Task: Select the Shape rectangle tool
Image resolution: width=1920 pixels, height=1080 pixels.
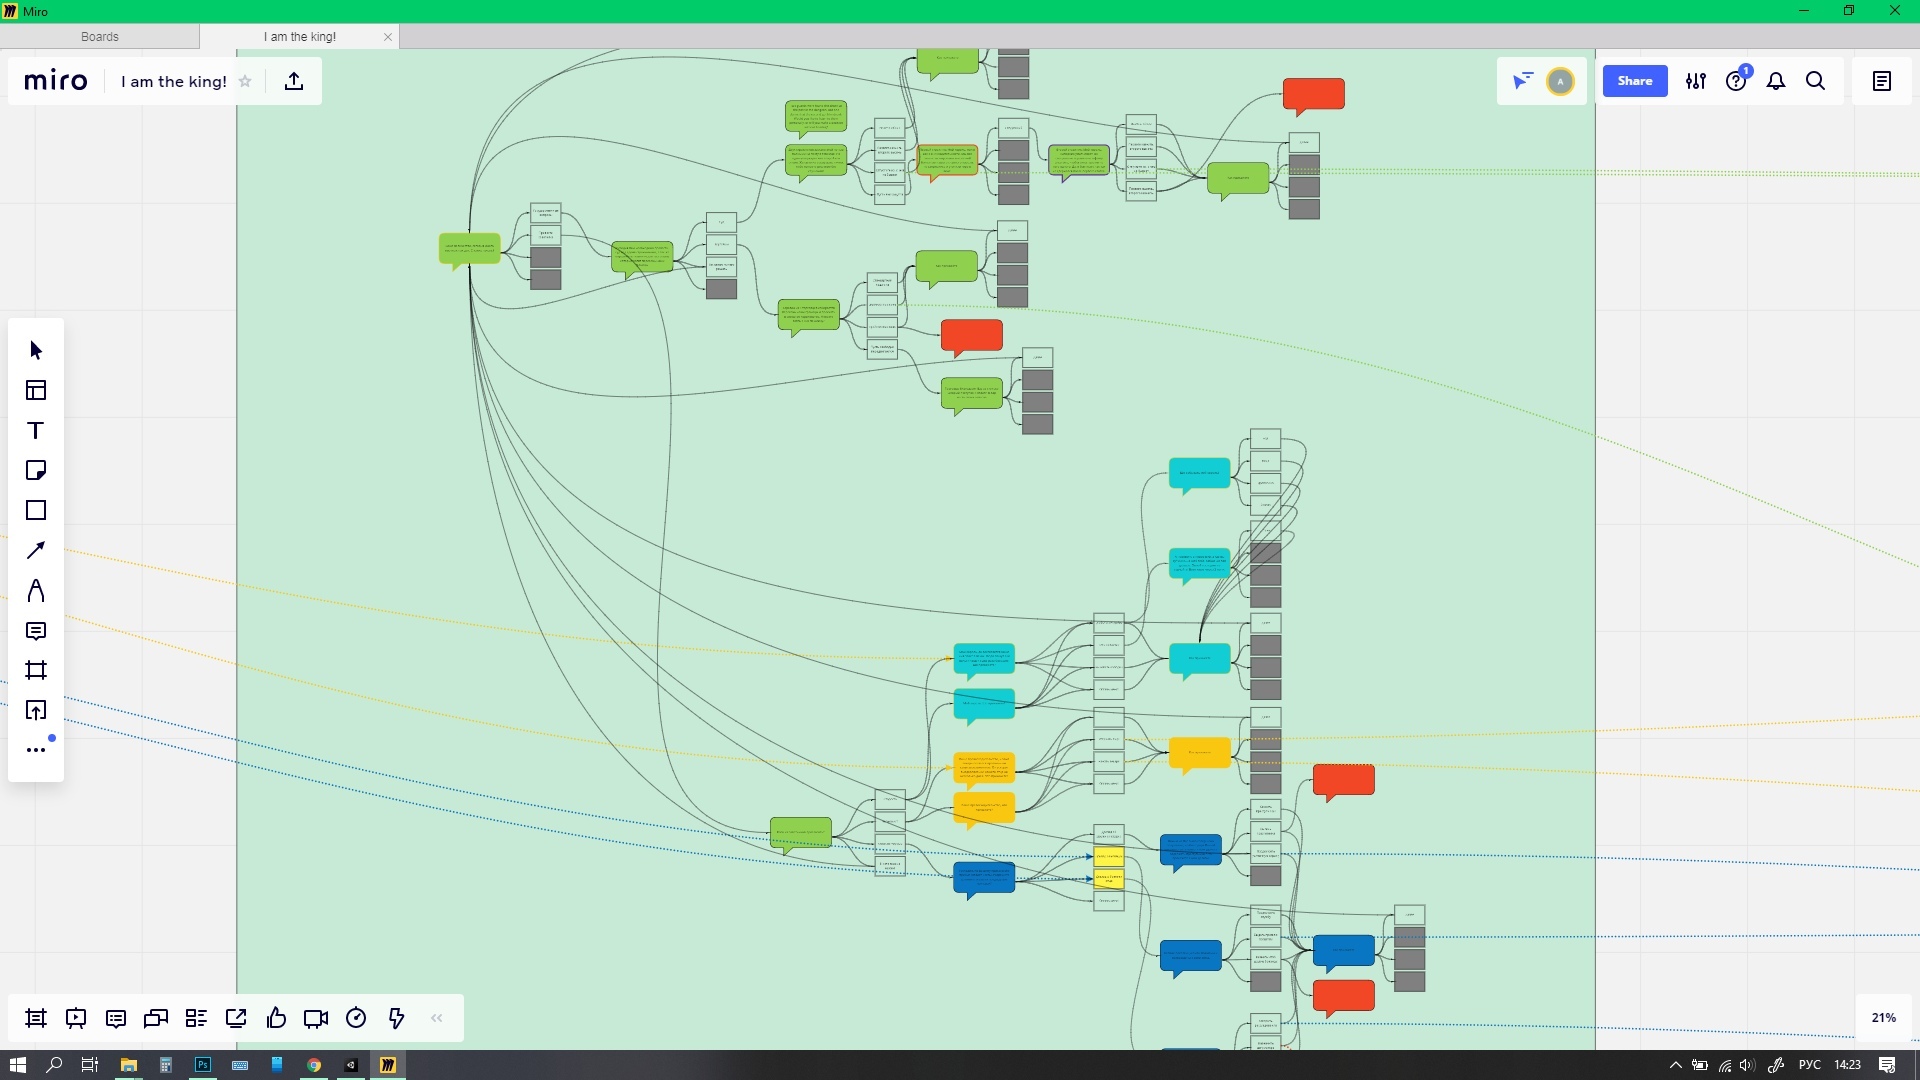Action: 36,510
